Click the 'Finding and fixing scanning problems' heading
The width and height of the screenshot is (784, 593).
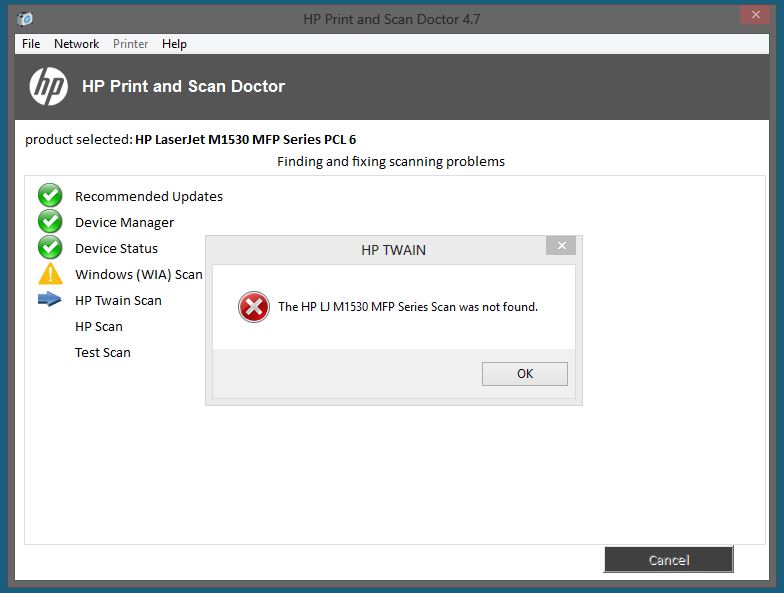[391, 162]
